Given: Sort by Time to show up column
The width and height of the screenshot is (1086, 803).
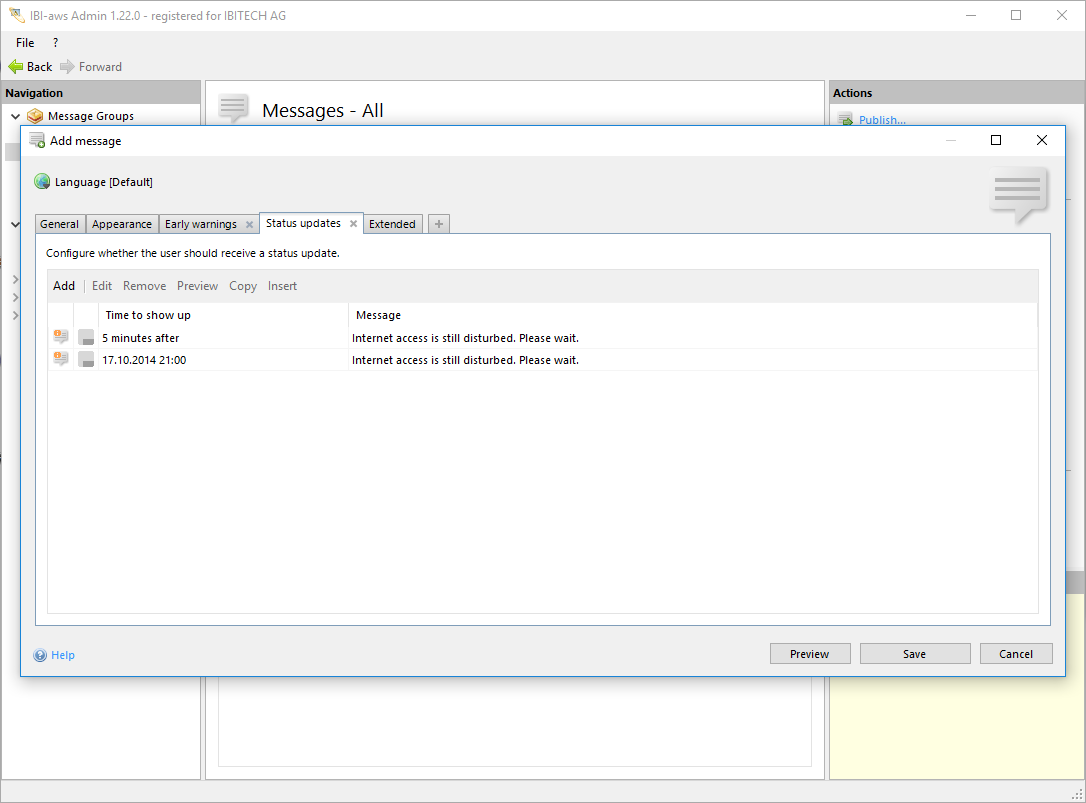Looking at the screenshot, I should click(148, 315).
